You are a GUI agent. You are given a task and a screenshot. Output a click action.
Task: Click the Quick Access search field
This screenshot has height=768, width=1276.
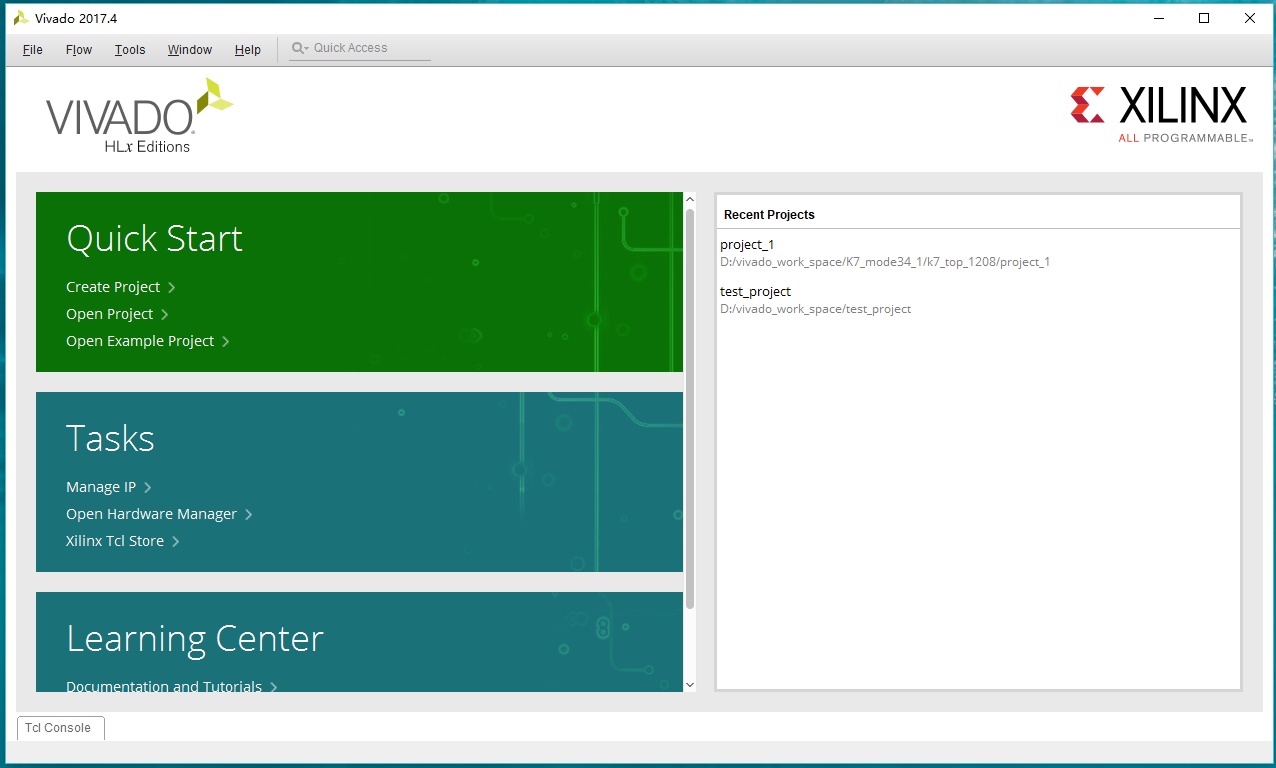click(x=360, y=48)
